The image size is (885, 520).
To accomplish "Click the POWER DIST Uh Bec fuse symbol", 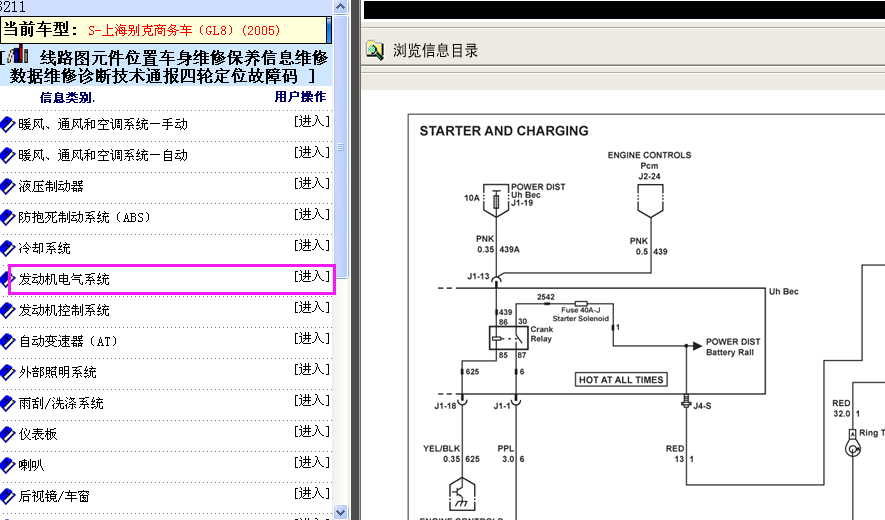I will pos(496,200).
